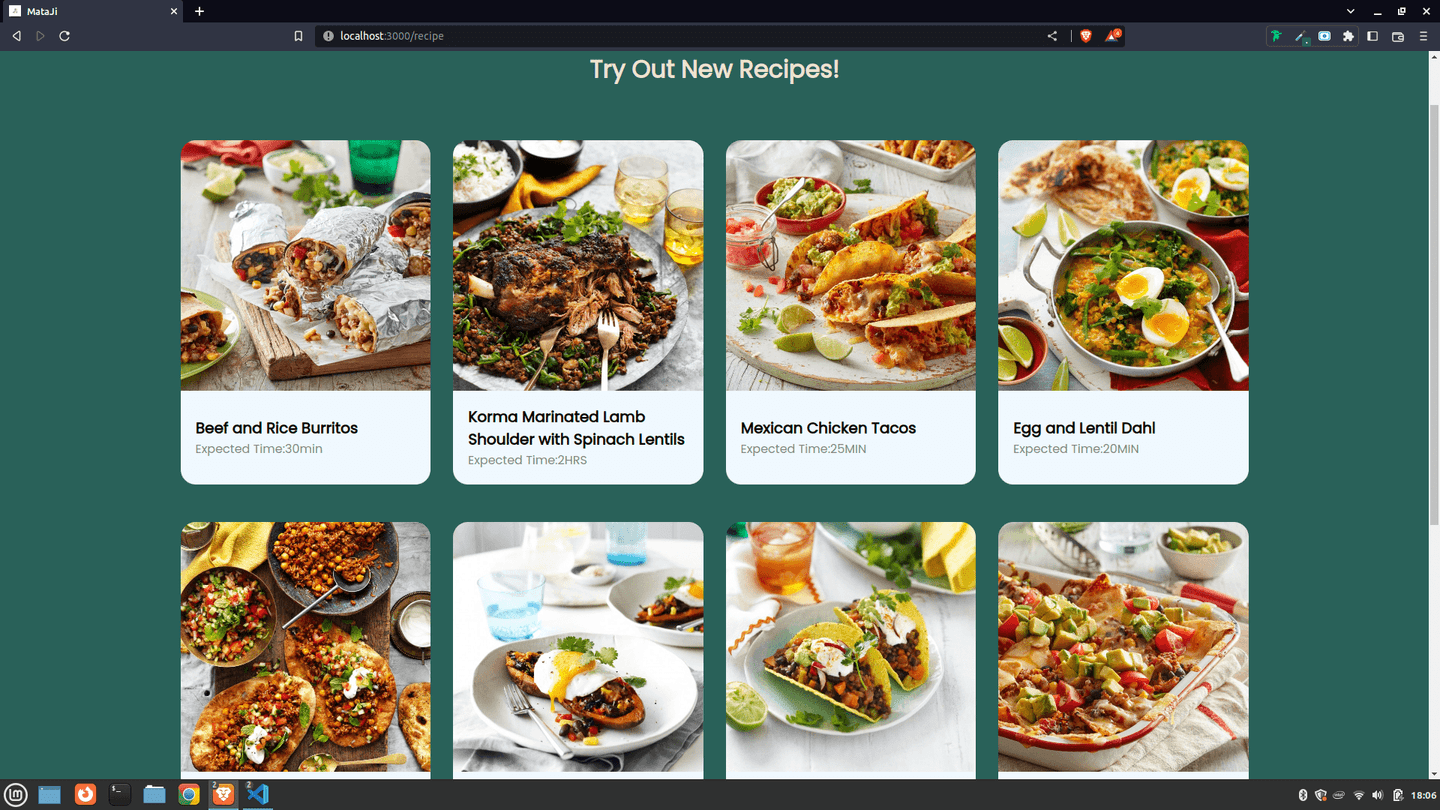Open the Linux Mint start menu
Screen dimensions: 1440x810
(16, 795)
